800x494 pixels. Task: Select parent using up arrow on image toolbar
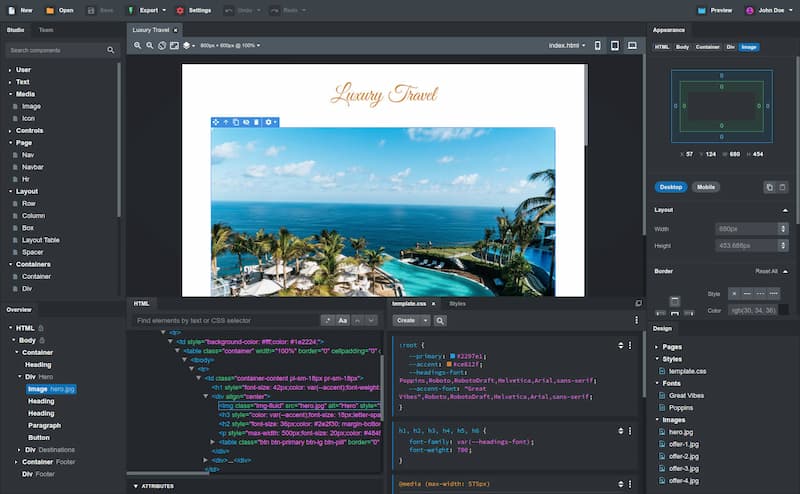pyautogui.click(x=226, y=122)
